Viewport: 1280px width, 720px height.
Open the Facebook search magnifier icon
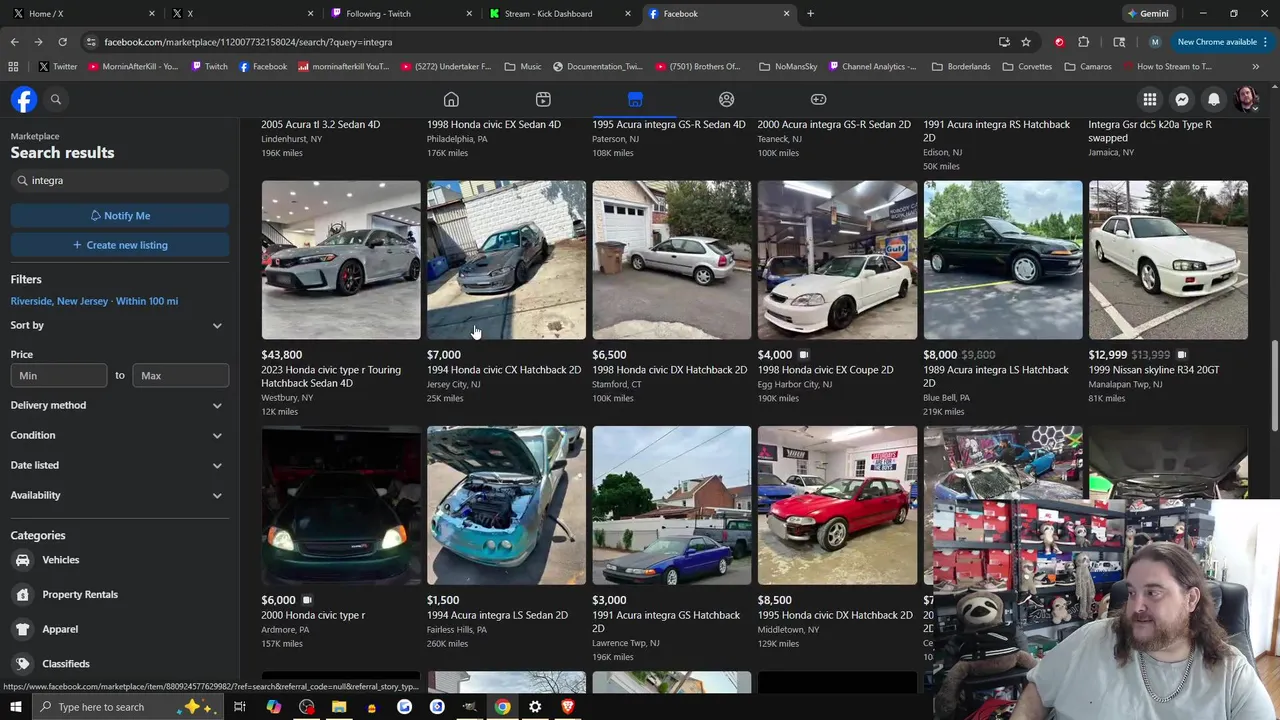pos(56,99)
